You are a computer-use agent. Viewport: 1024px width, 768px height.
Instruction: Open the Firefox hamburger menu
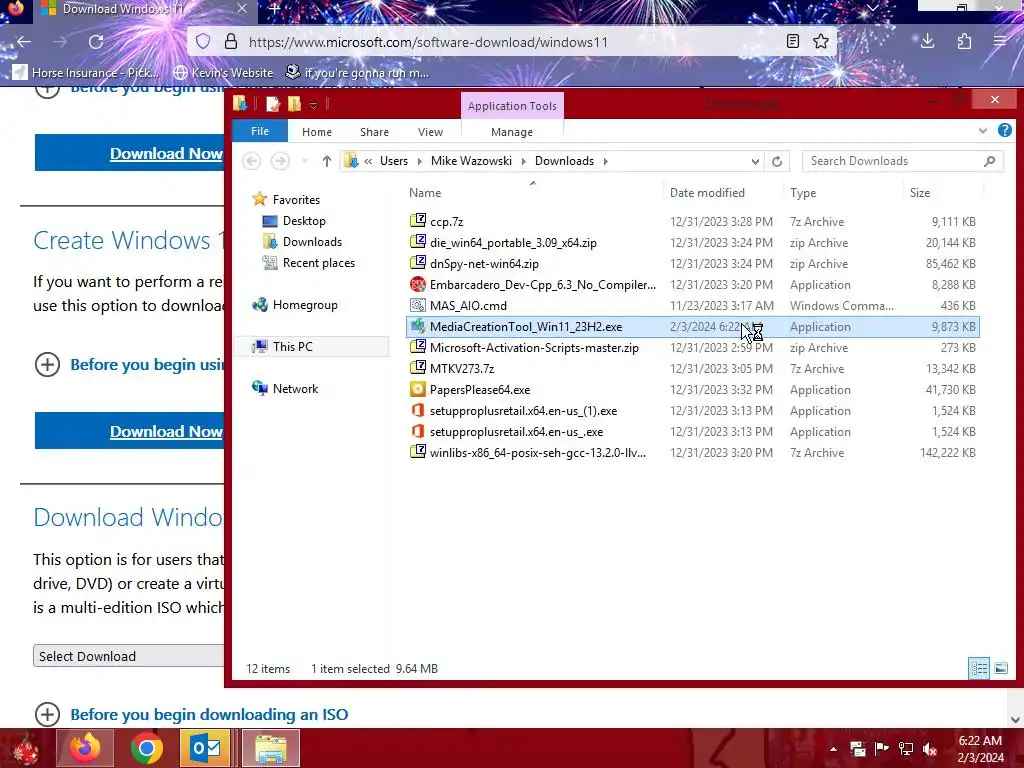tap(1000, 42)
